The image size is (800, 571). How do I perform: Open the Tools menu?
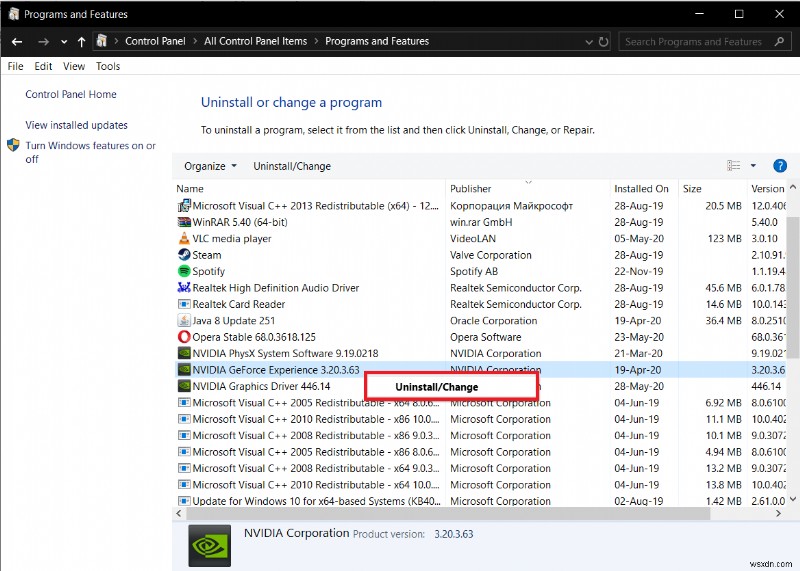pyautogui.click(x=108, y=66)
